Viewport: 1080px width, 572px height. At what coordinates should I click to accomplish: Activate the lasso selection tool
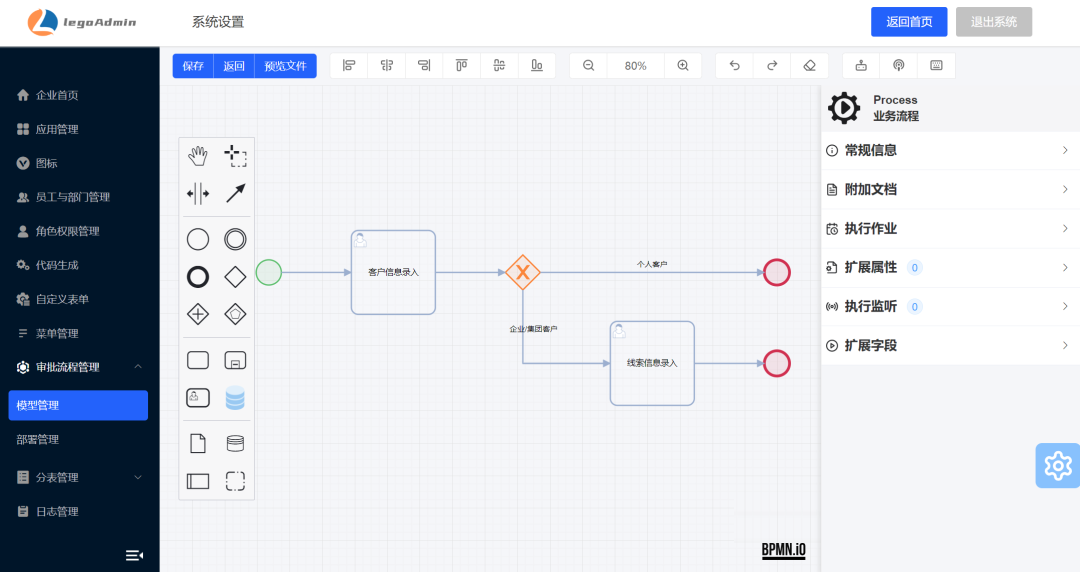235,156
